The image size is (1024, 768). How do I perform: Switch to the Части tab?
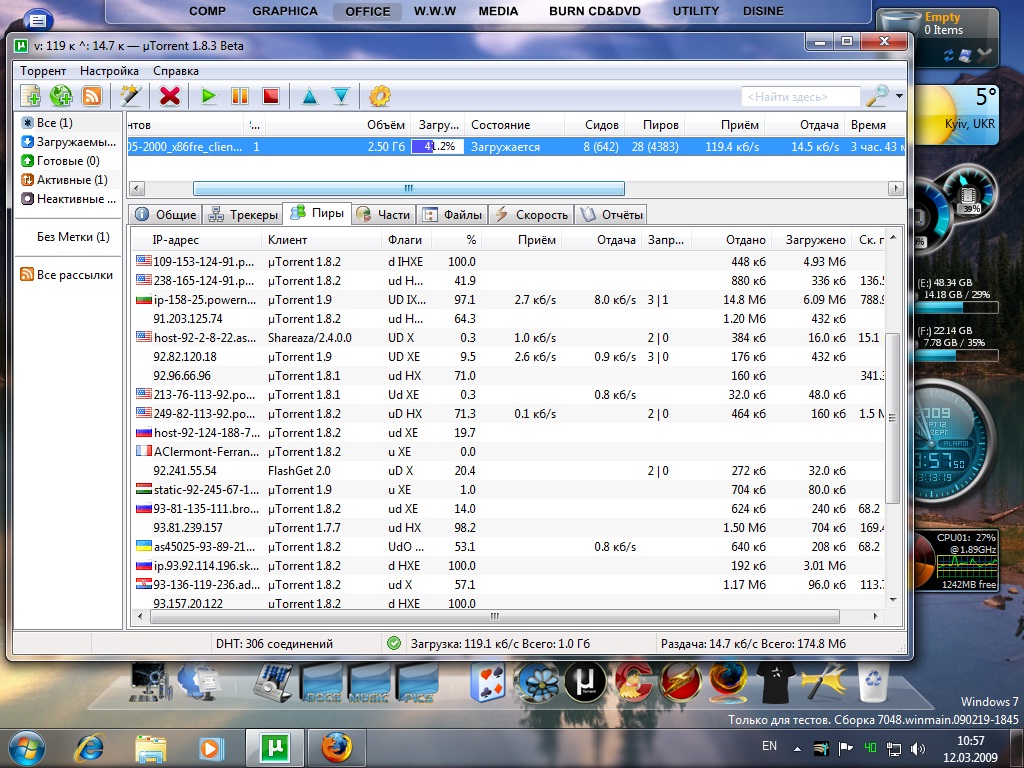pyautogui.click(x=383, y=214)
